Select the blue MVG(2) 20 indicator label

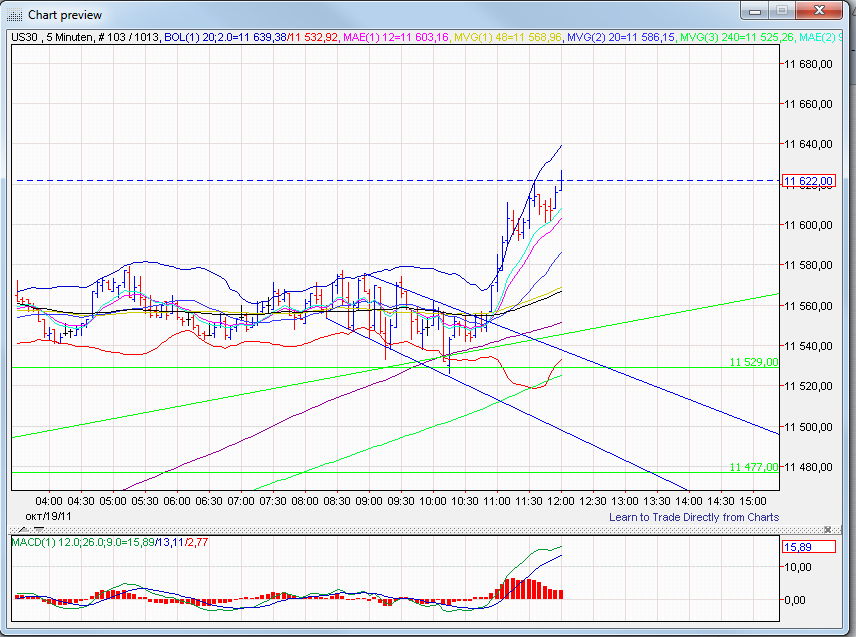(619, 38)
